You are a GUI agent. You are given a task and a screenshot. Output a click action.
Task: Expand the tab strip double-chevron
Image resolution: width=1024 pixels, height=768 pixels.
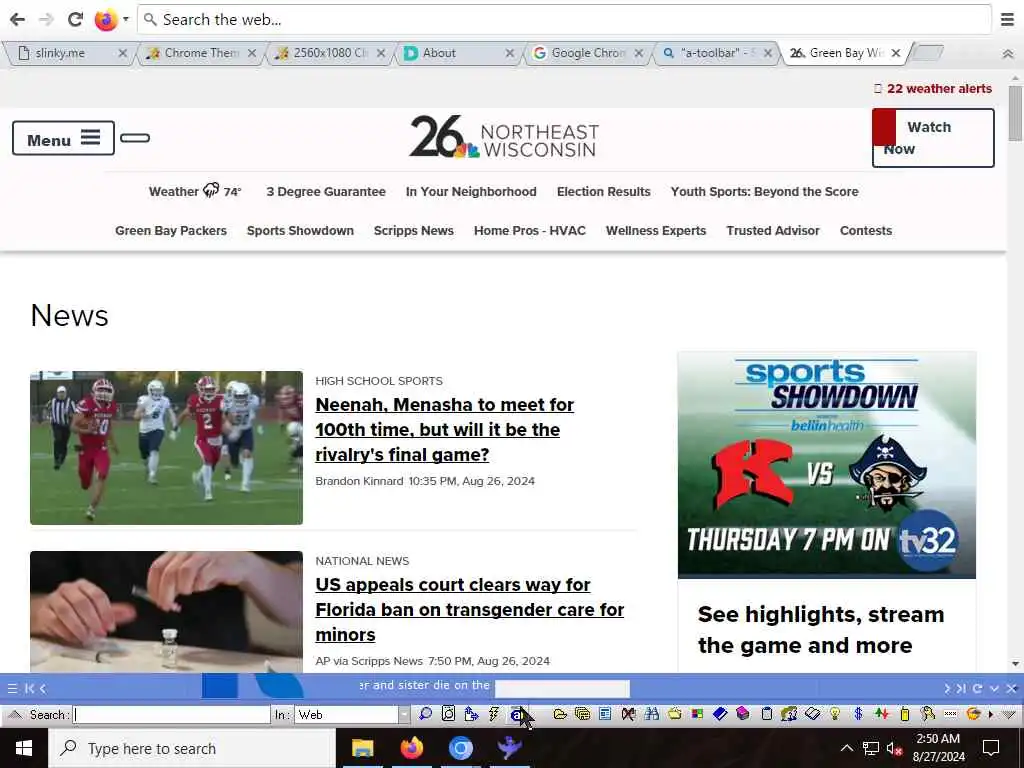(1008, 54)
